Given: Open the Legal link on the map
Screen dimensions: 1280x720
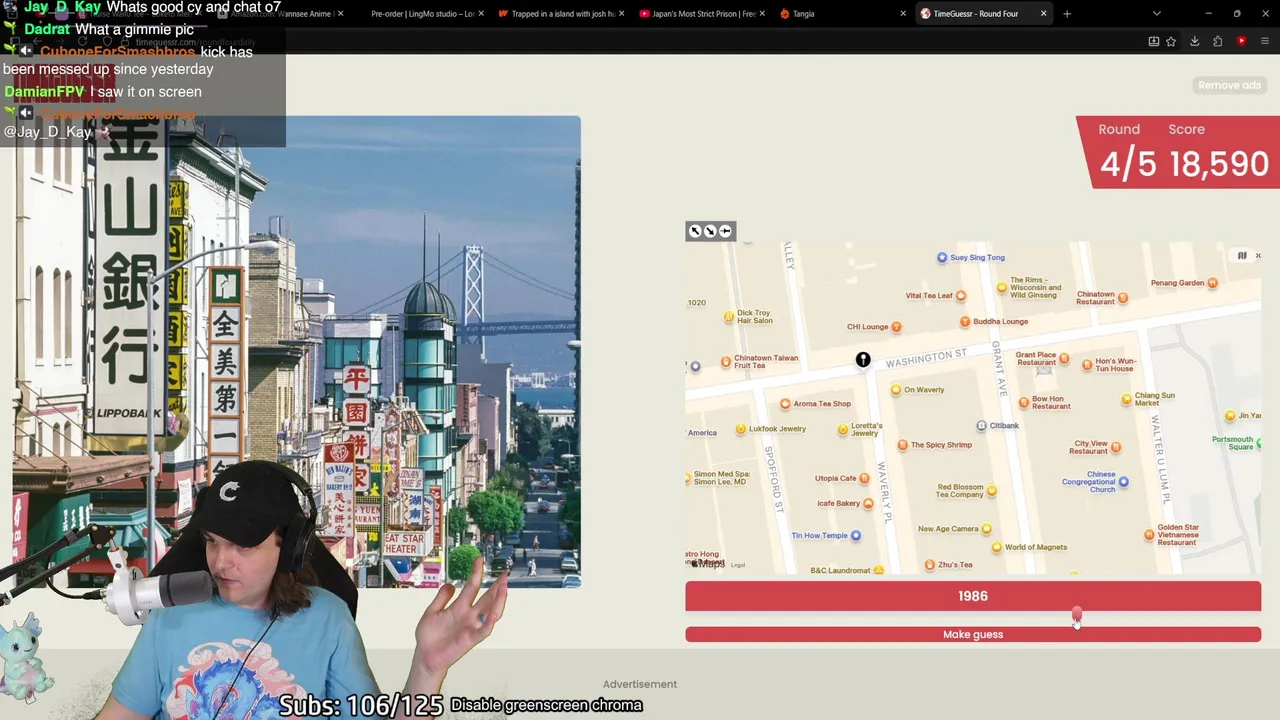Looking at the screenshot, I should (738, 565).
